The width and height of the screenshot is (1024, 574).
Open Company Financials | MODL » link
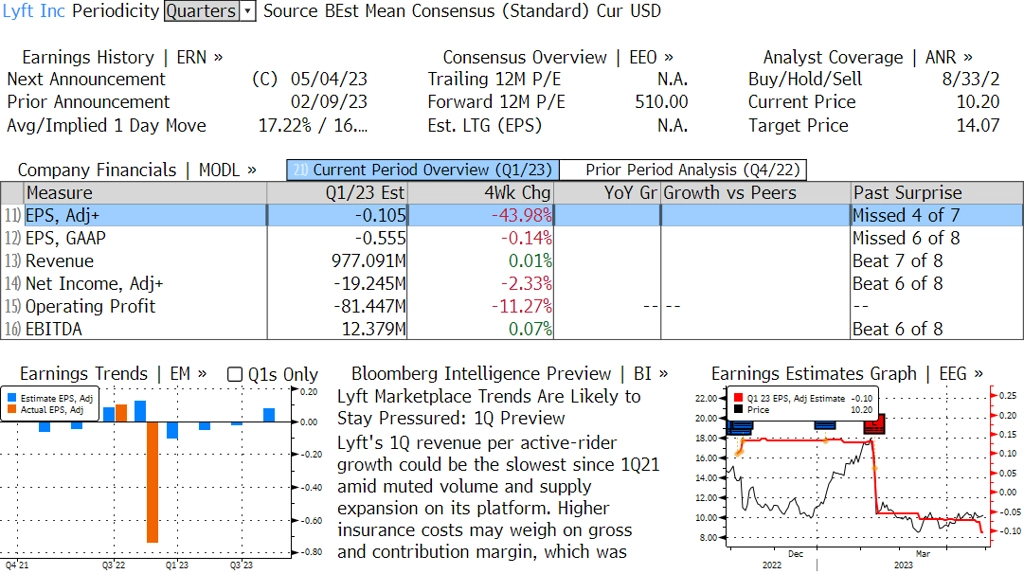137,170
